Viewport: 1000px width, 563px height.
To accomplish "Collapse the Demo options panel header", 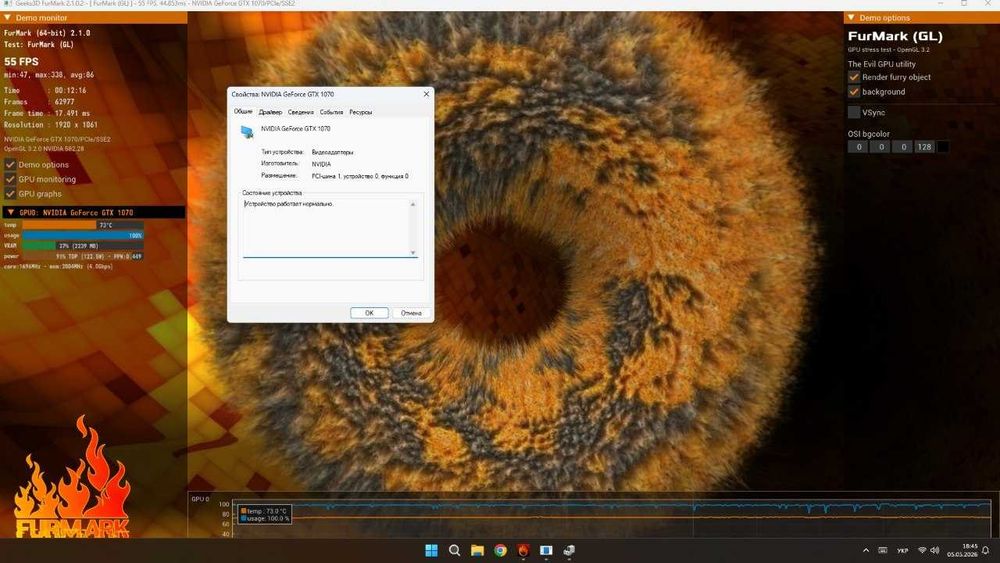I will pos(851,18).
